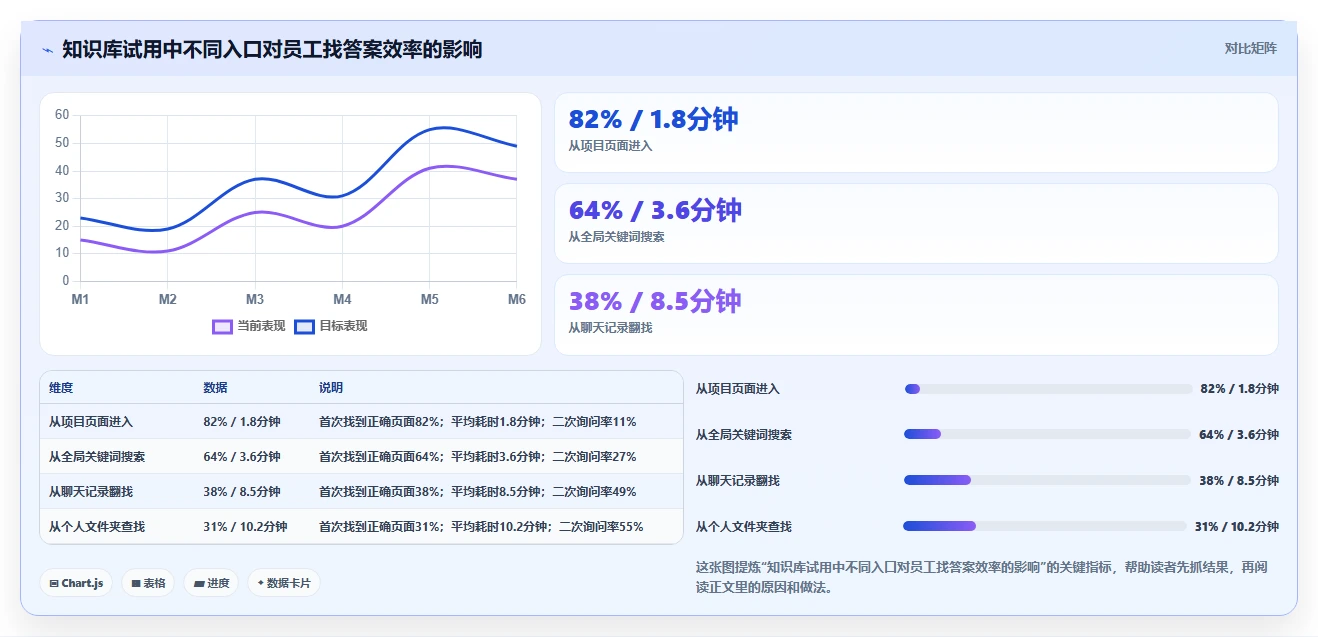Click the 维度 column header
Image resolution: width=1318 pixels, height=637 pixels.
point(61,388)
